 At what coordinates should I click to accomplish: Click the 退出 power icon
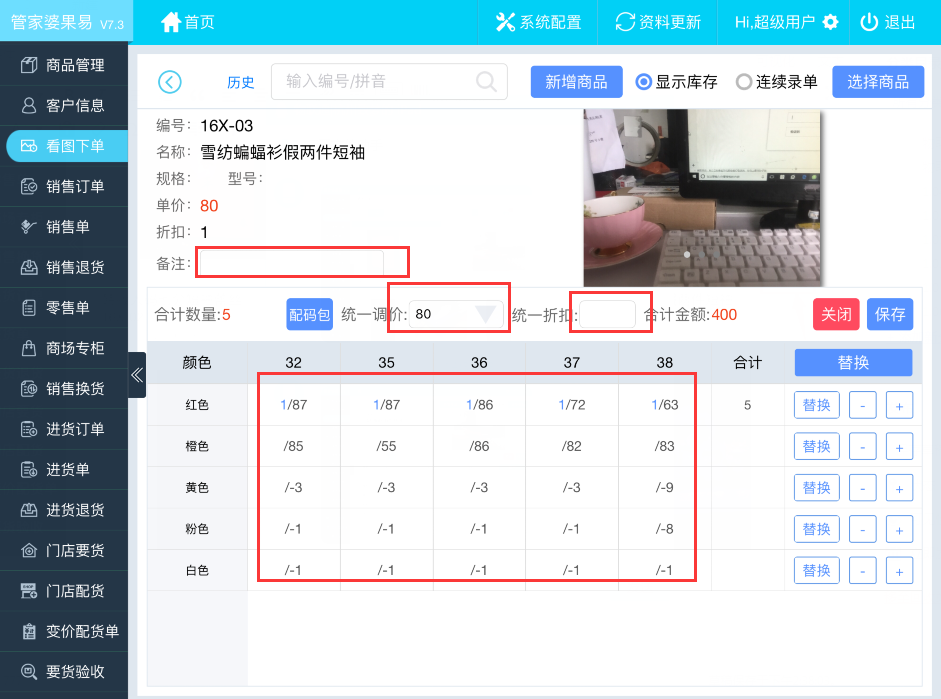click(869, 22)
